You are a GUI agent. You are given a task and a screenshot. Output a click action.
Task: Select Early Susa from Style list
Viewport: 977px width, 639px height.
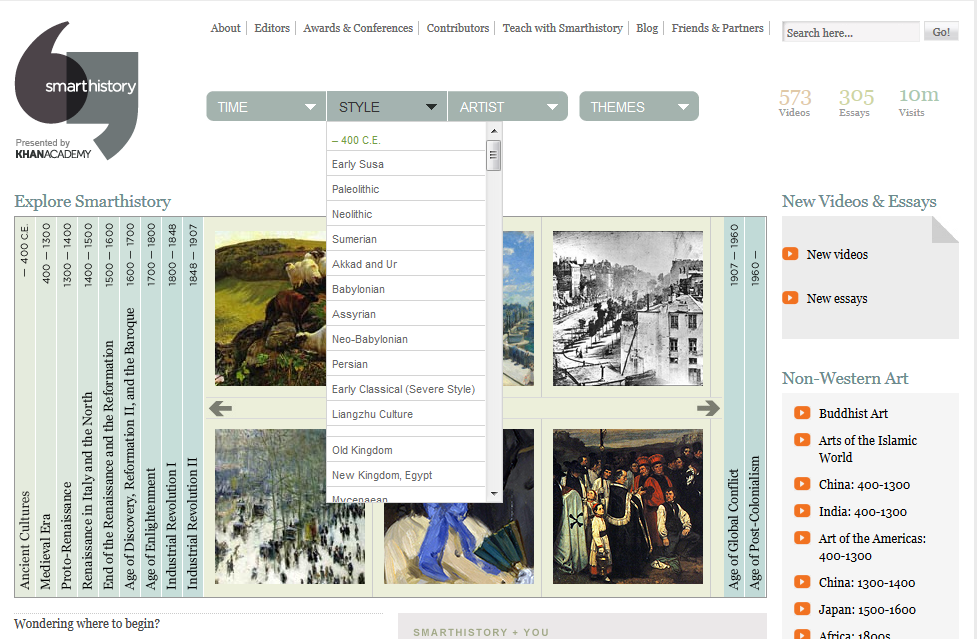click(406, 164)
